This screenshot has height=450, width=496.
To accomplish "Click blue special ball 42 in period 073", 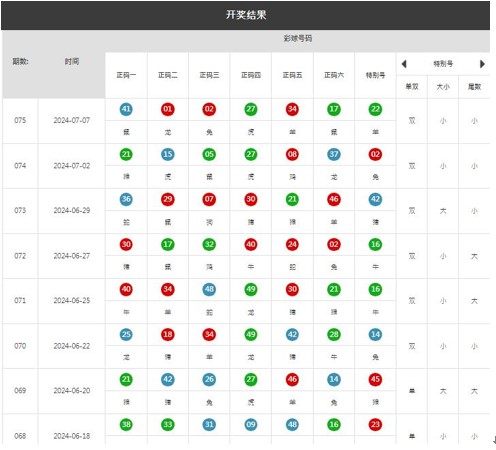I will (375, 199).
